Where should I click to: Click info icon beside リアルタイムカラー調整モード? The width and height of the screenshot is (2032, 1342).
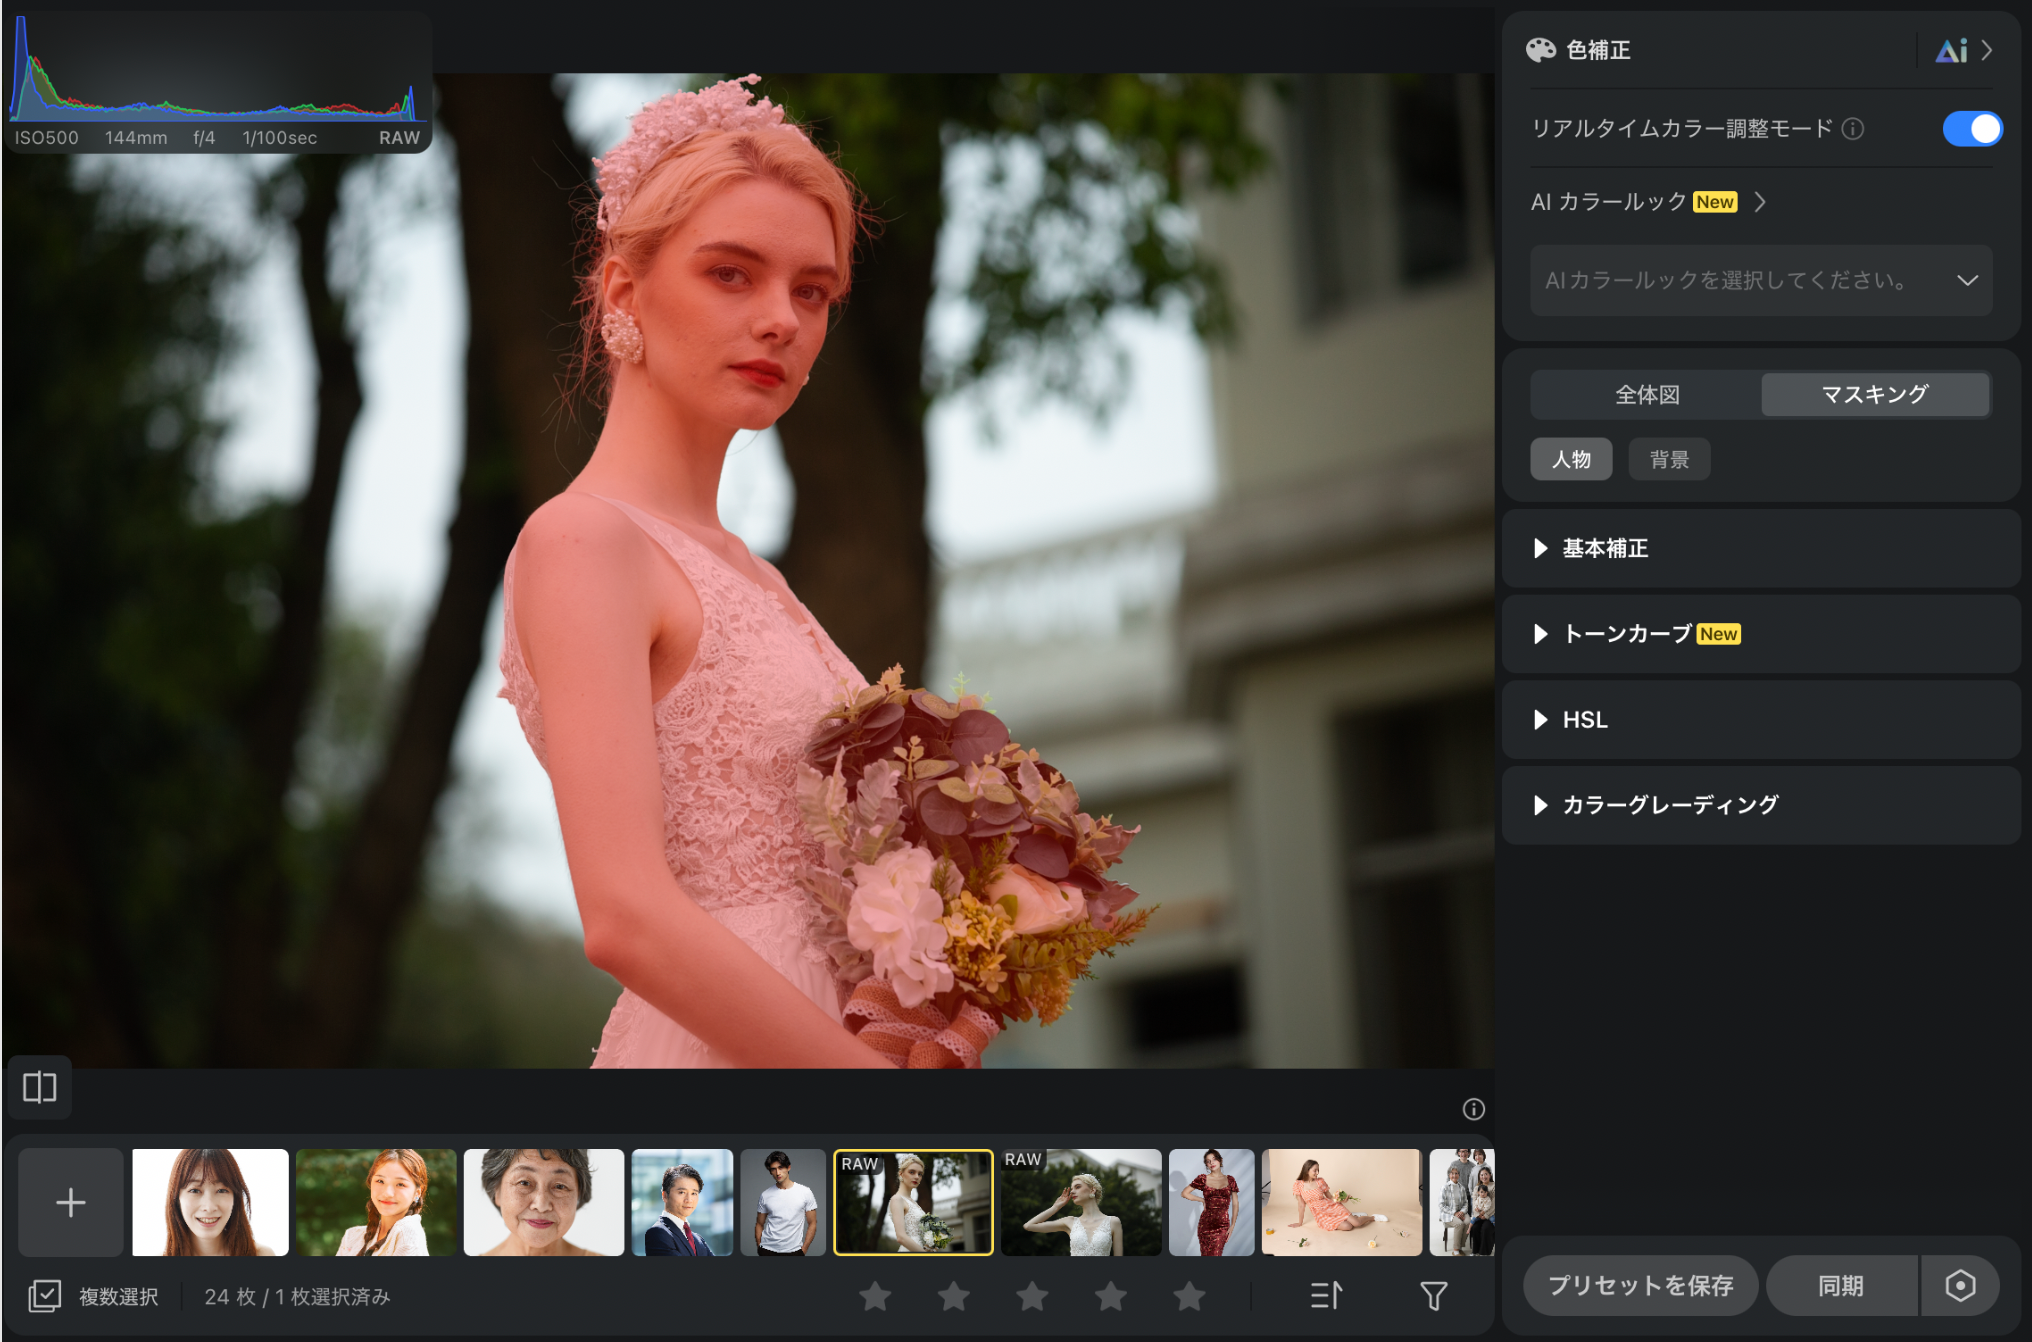1852,129
